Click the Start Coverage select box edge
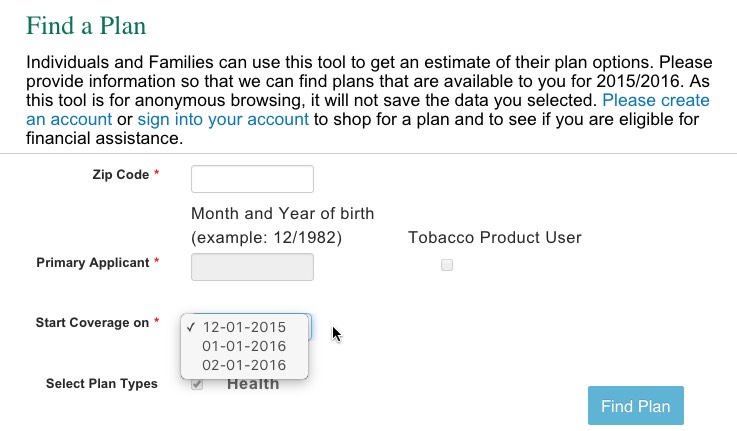 [x=309, y=327]
